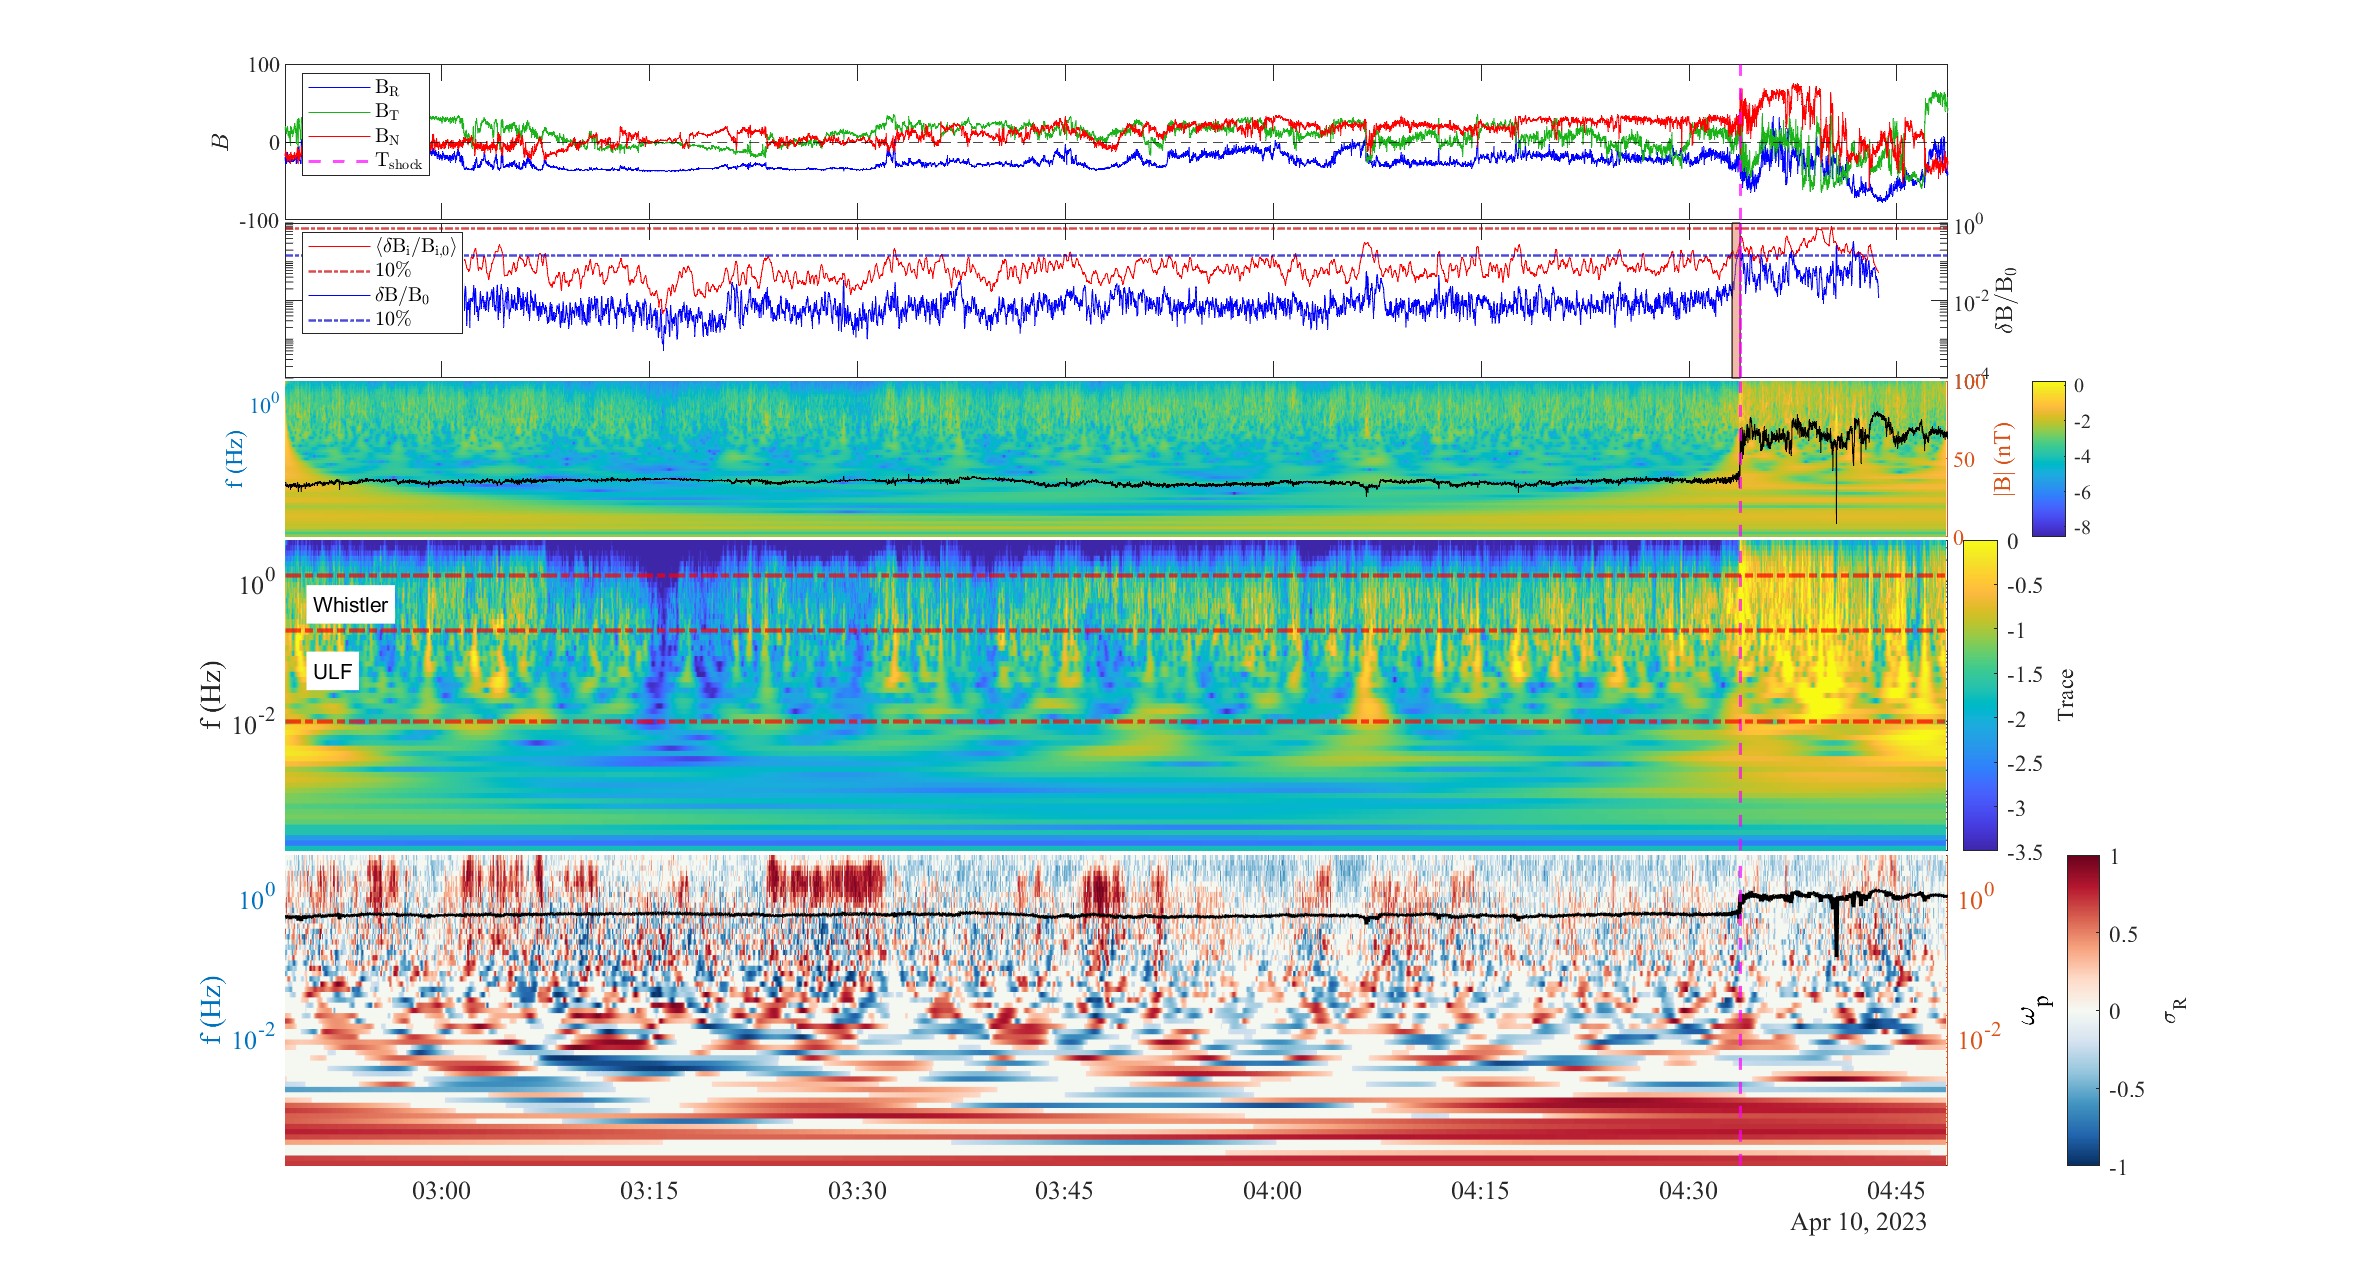
Task: Click the 03:15 time axis tick label
Action: (649, 1191)
